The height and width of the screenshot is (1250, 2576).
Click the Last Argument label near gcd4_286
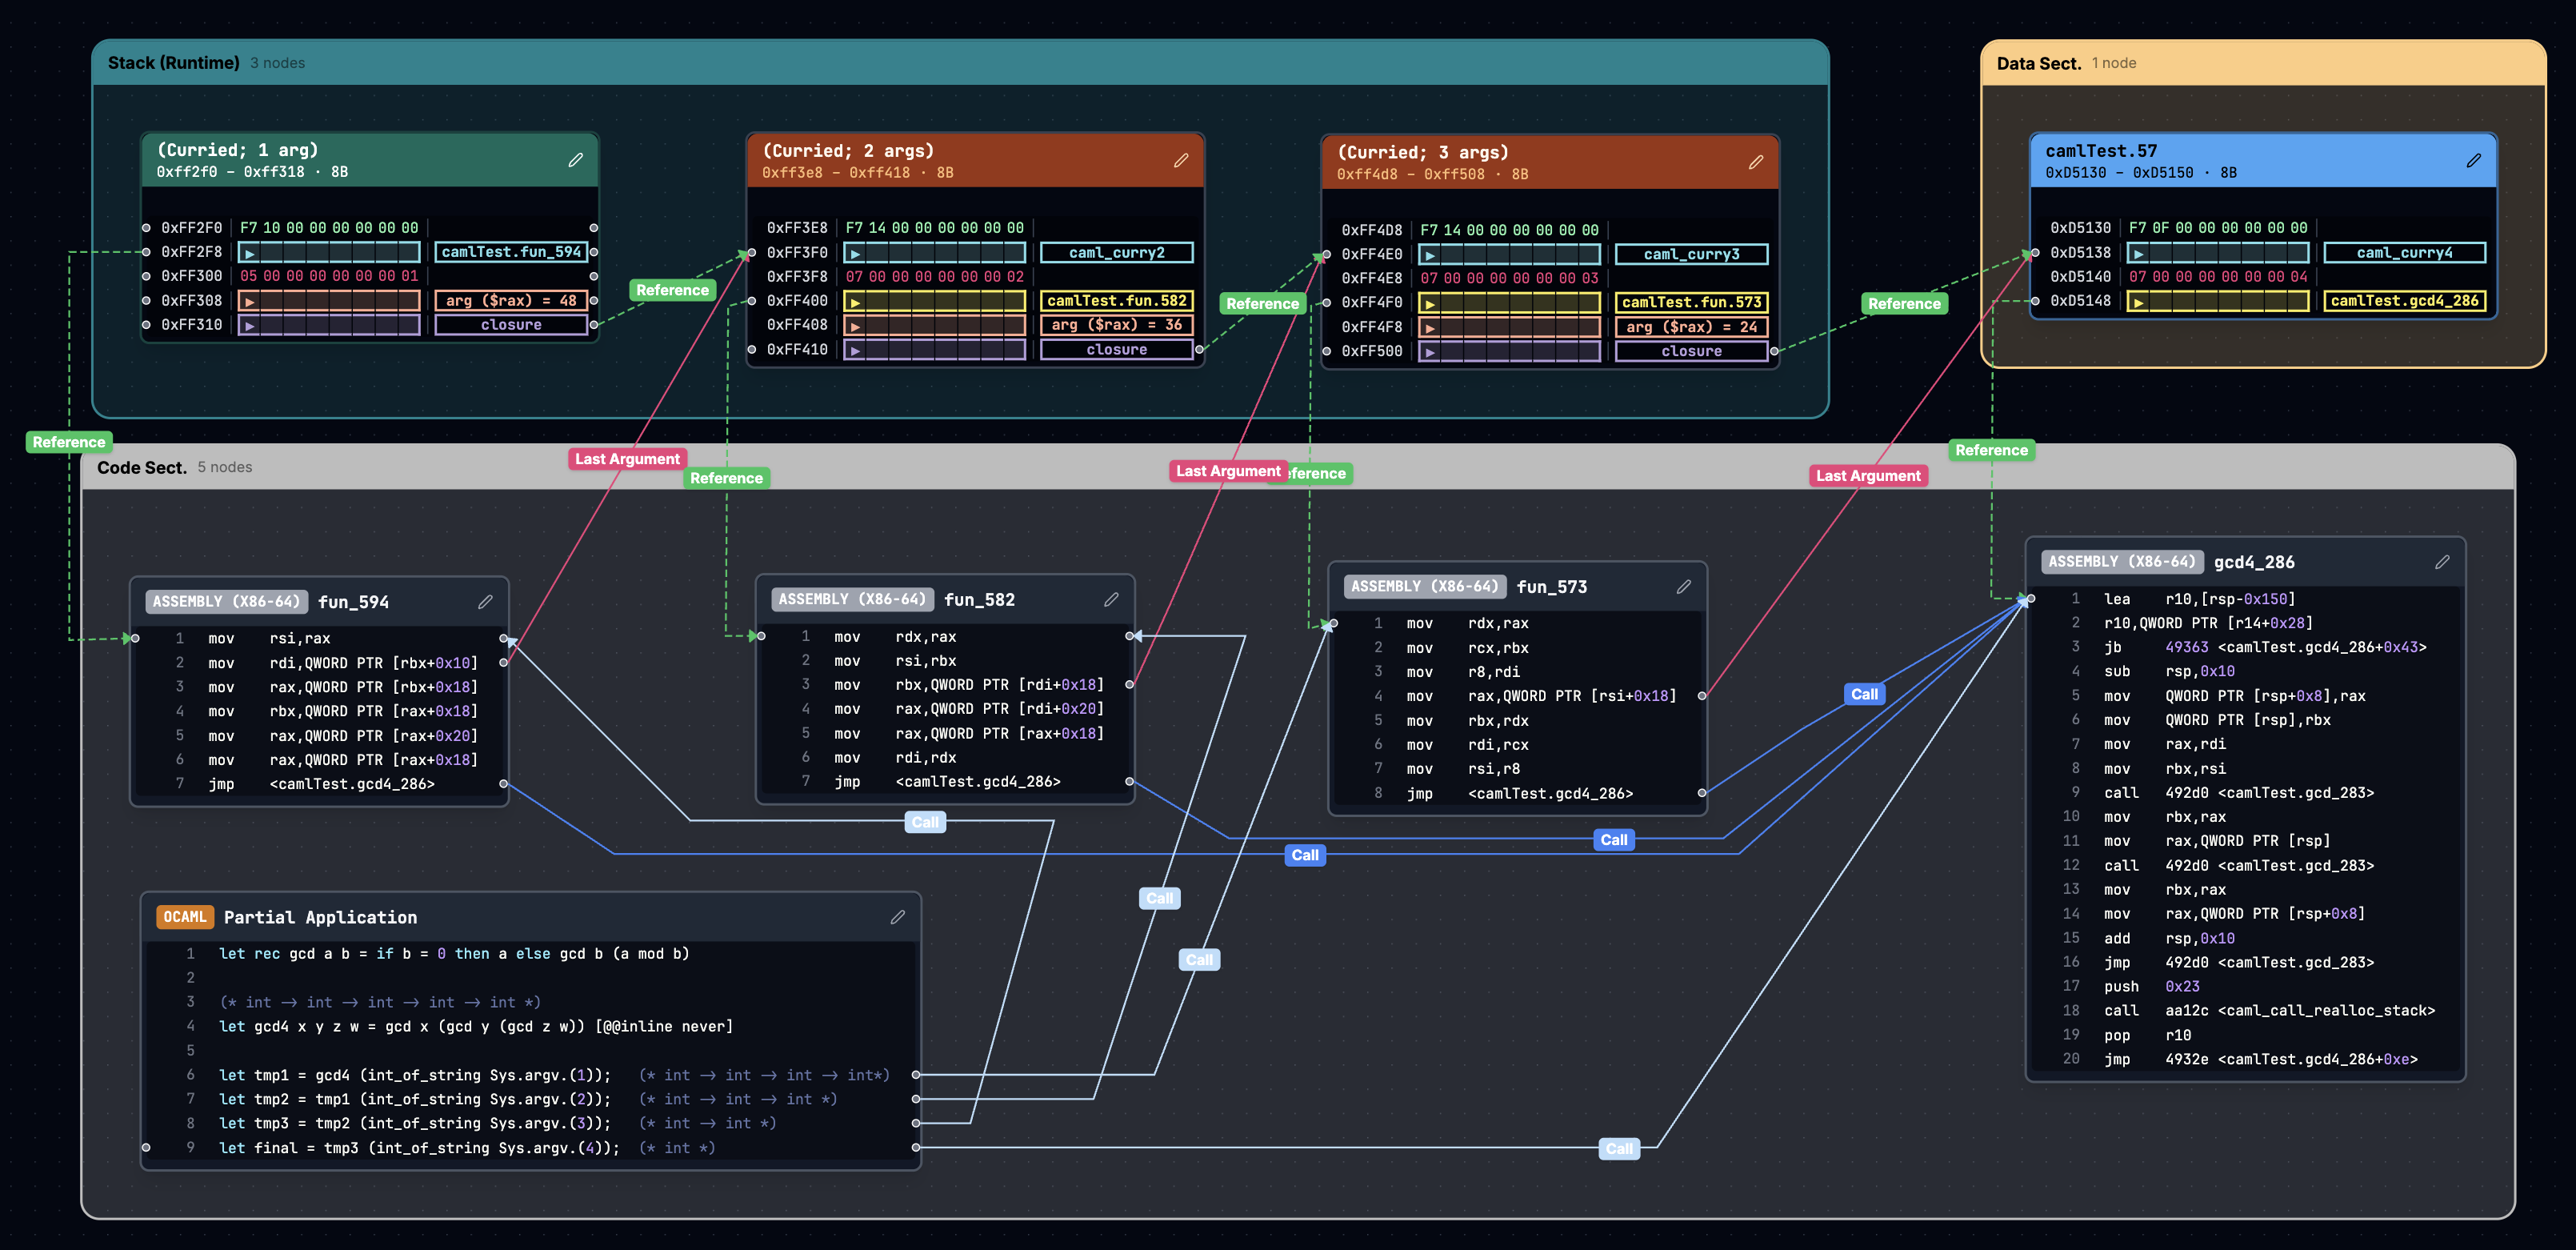1868,476
